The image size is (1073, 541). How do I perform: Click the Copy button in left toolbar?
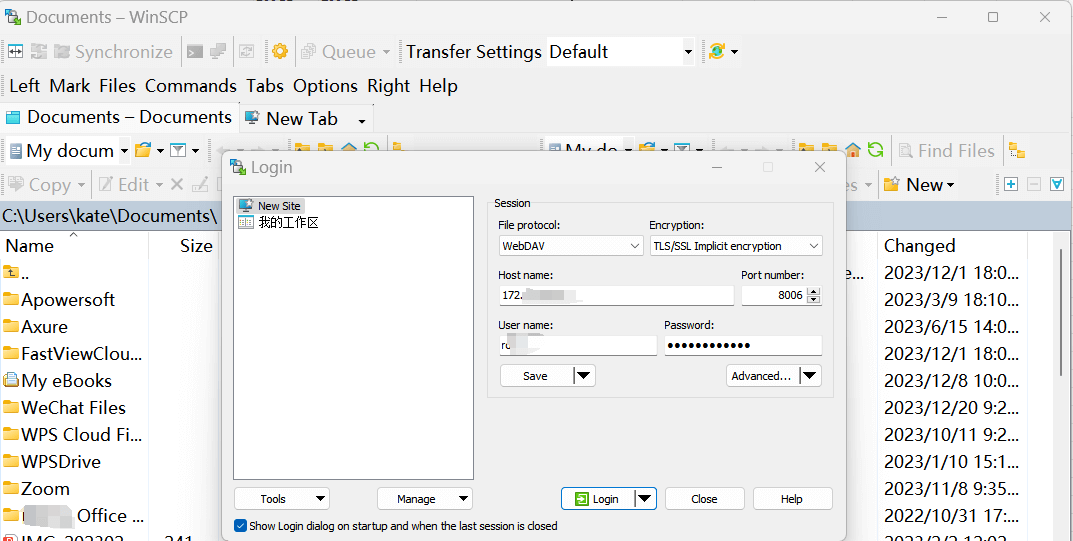pyautogui.click(x=46, y=185)
